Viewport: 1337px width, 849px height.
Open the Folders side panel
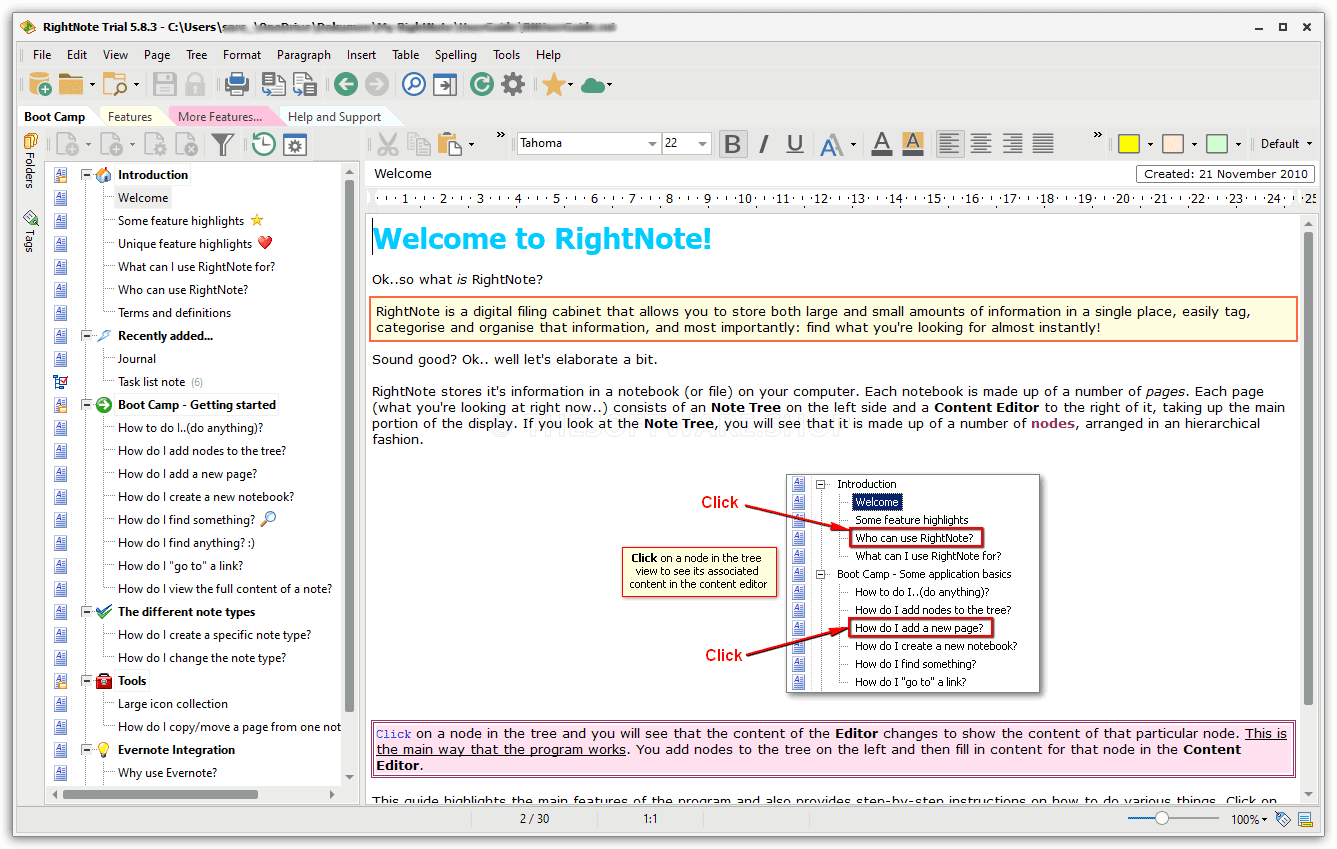[x=30, y=160]
